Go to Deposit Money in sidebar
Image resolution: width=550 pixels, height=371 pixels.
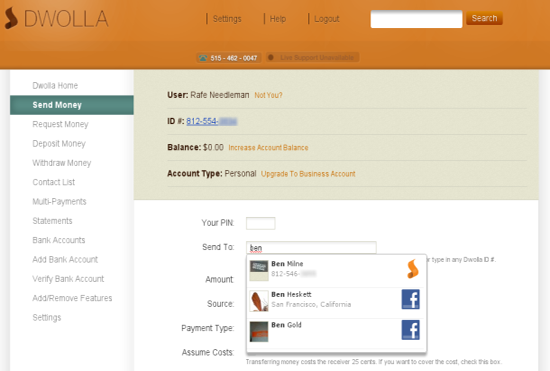point(59,143)
